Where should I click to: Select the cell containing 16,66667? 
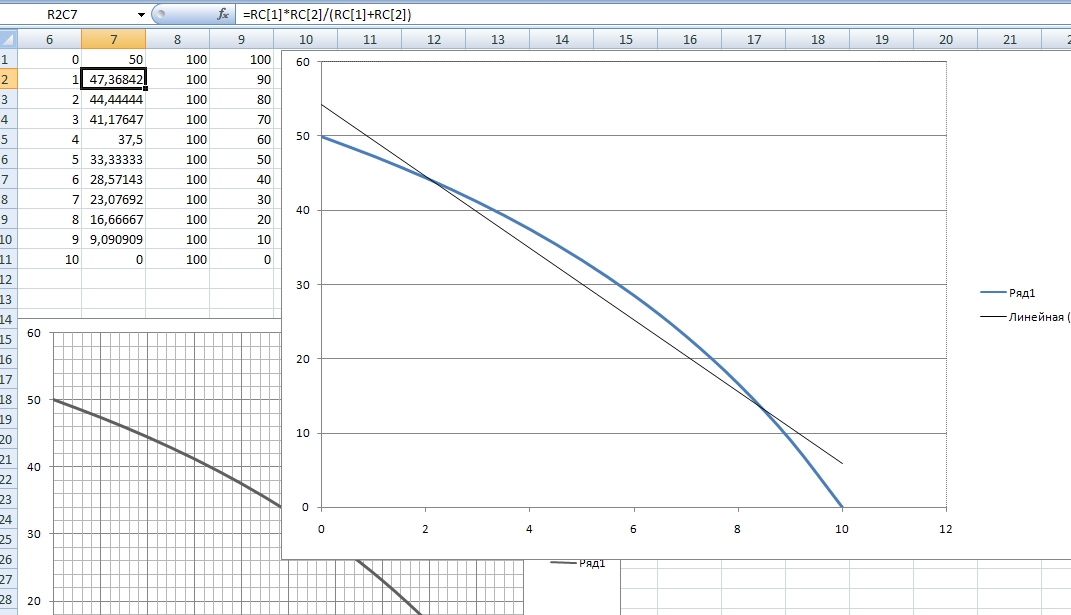[x=113, y=219]
